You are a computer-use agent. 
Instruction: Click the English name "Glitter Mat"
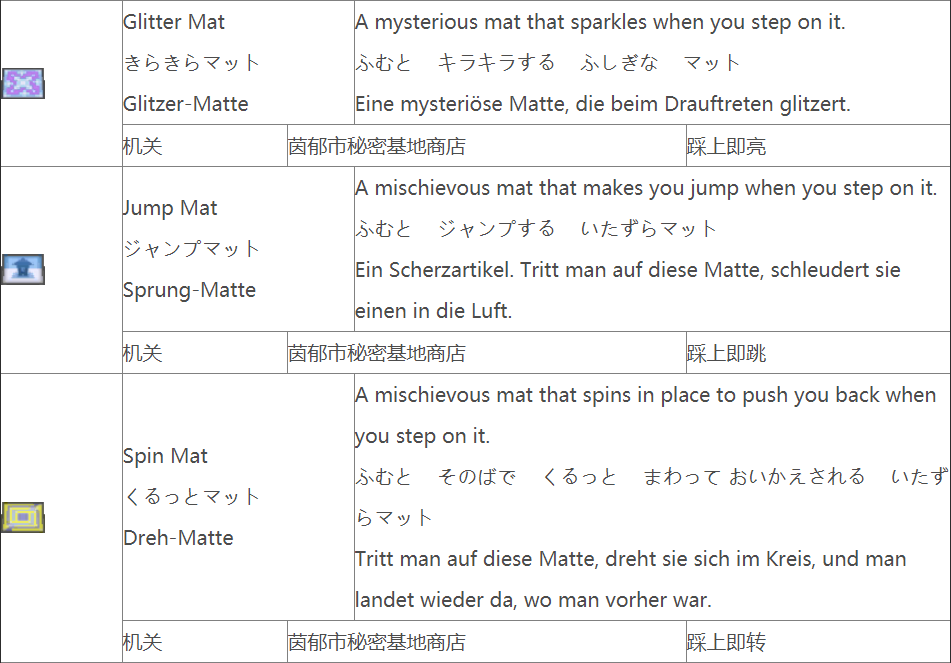coord(174,22)
